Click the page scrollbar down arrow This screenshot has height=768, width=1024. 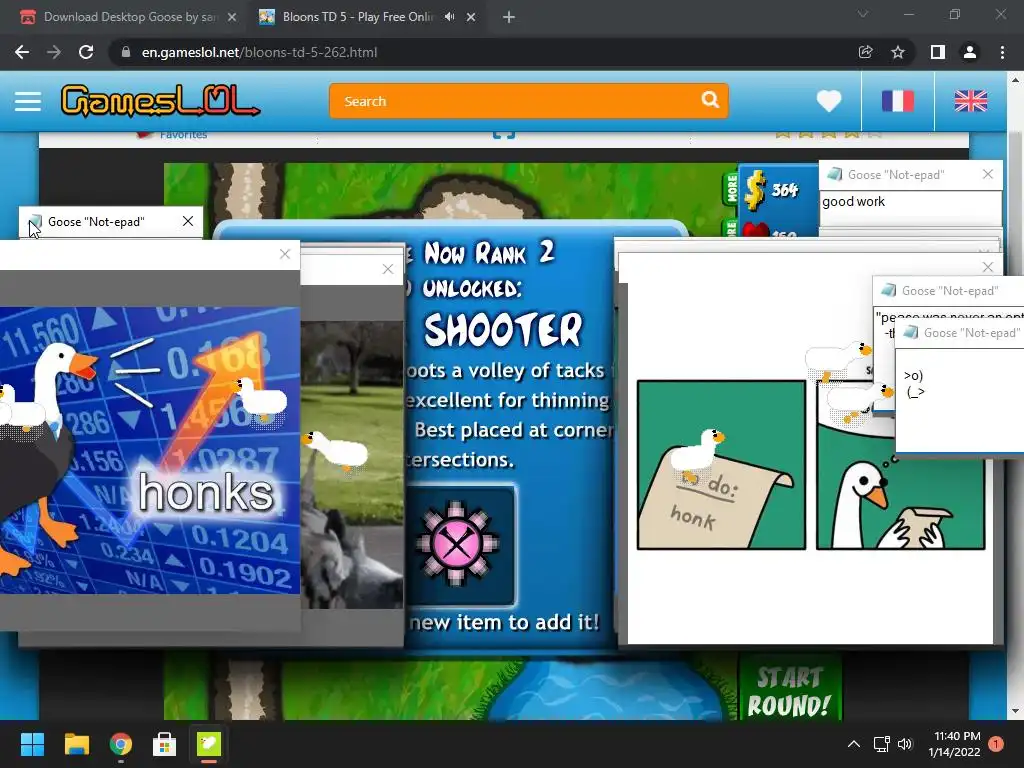[1016, 711]
